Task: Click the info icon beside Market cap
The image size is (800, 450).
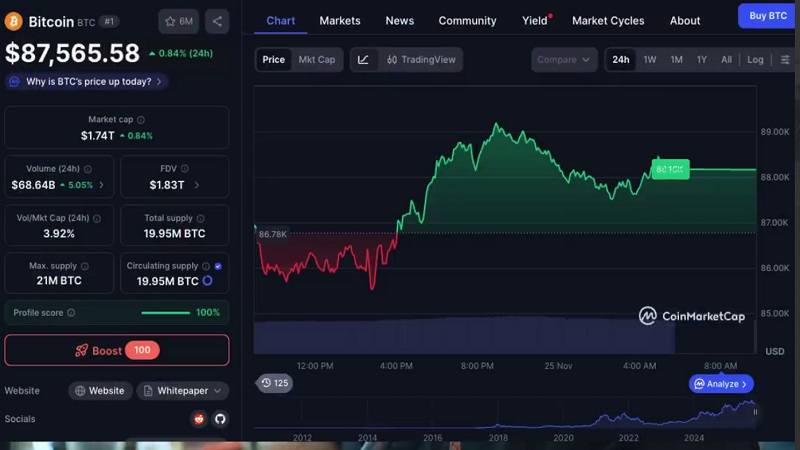Action: point(141,120)
